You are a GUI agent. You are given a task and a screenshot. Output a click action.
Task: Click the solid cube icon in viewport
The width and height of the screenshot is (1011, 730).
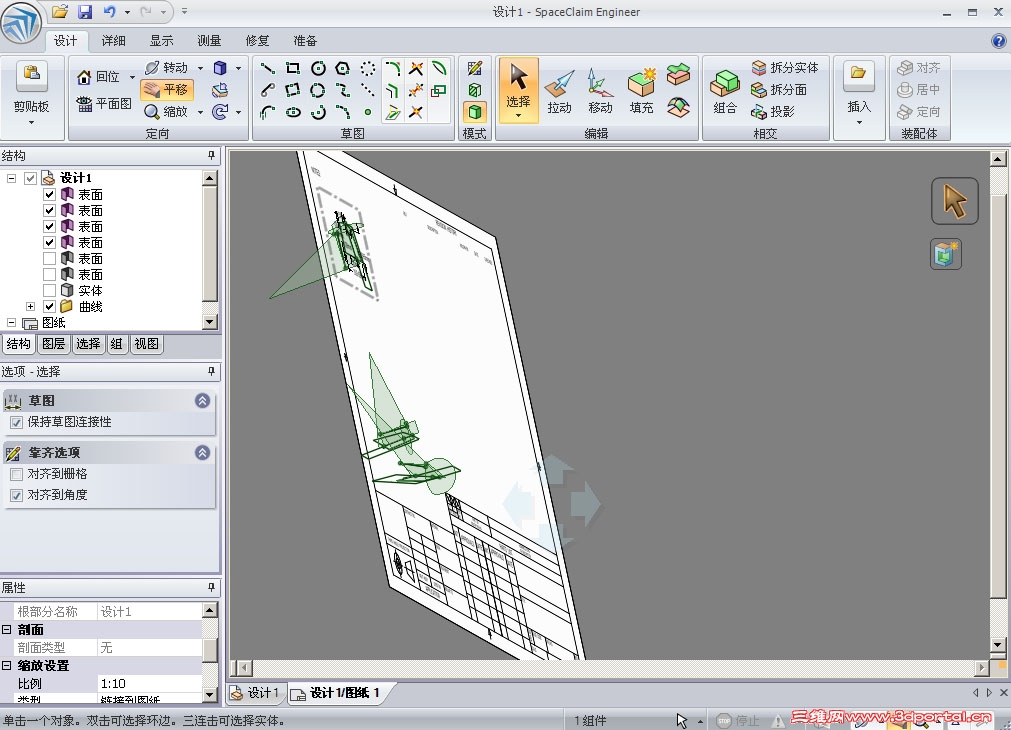946,254
